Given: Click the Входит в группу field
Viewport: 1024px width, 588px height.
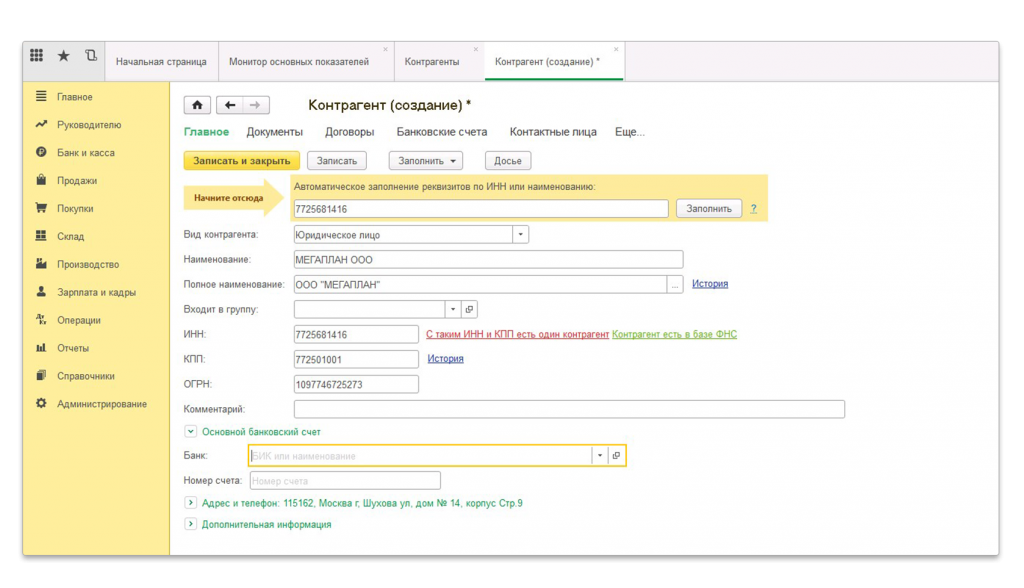Looking at the screenshot, I should tap(370, 309).
